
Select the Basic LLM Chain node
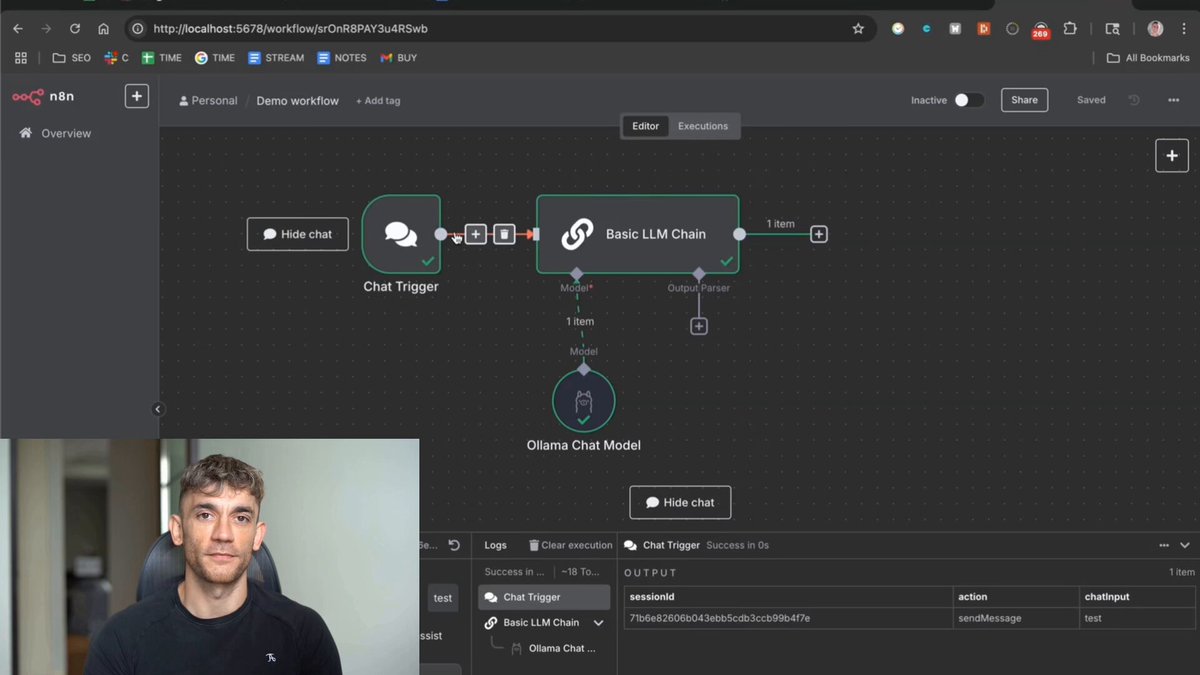tap(638, 234)
